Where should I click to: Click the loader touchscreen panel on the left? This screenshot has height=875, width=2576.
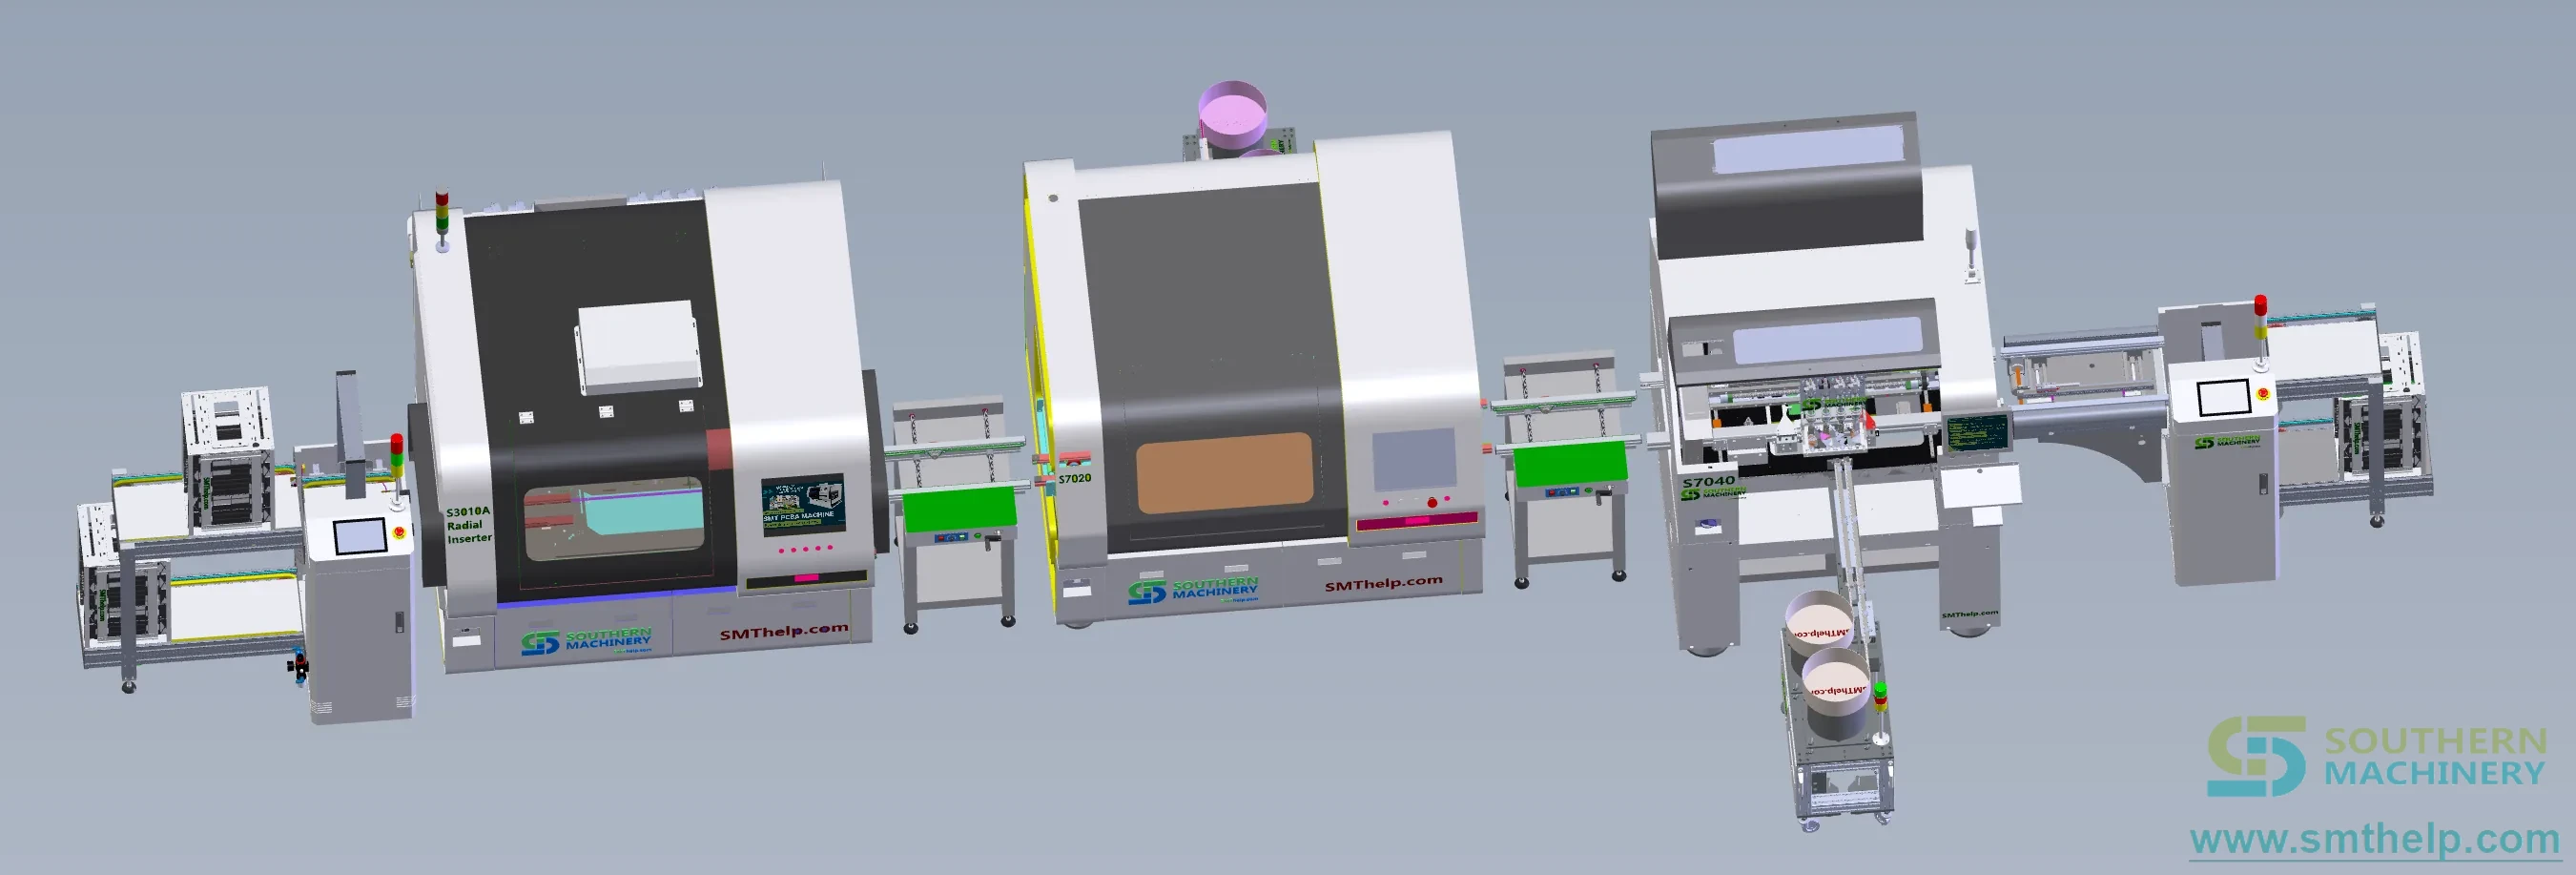point(359,536)
